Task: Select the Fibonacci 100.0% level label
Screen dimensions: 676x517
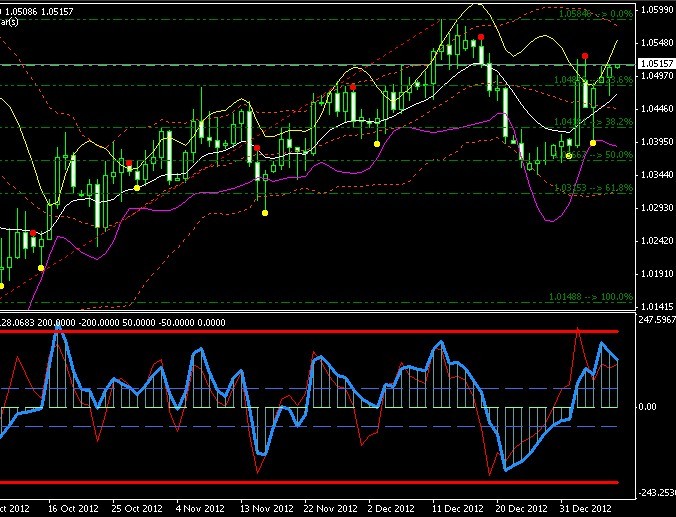Action: [x=591, y=297]
